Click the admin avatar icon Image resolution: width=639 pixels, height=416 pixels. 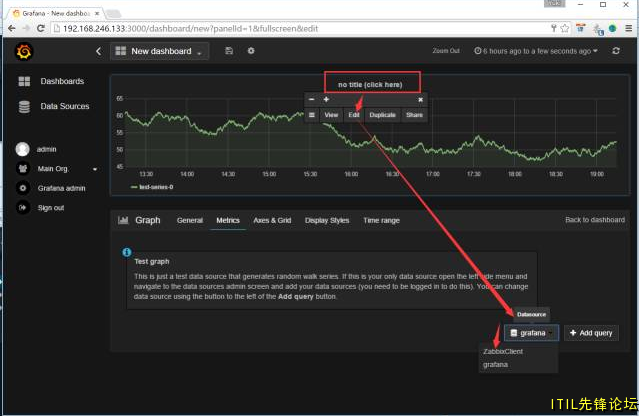pos(22,149)
